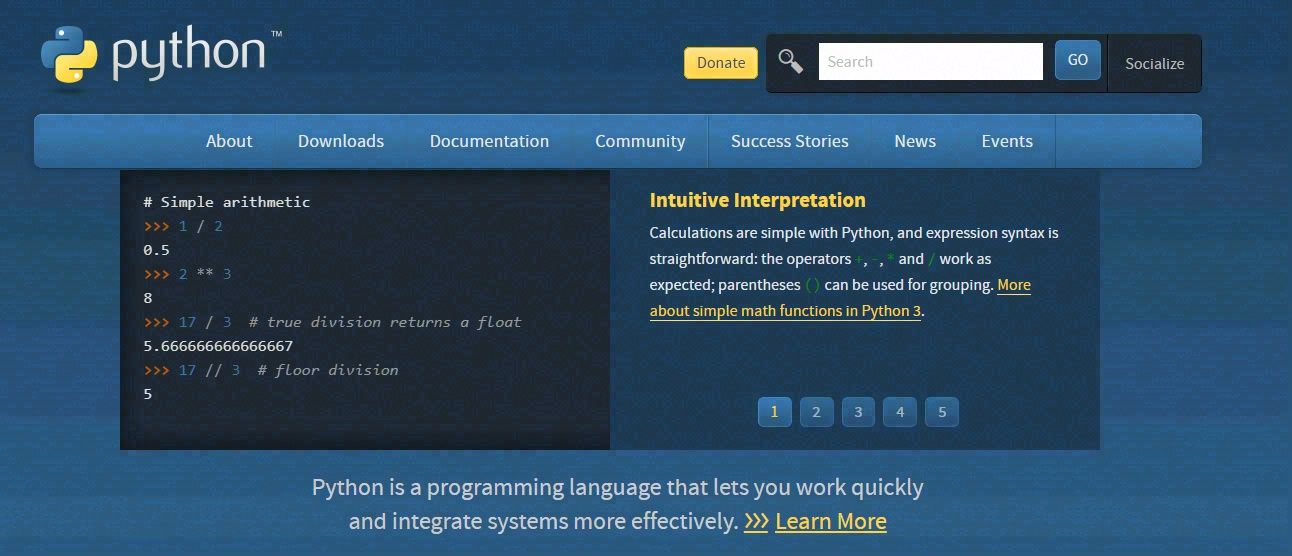This screenshot has width=1292, height=556.
Task: Open the About navigation menu
Action: (x=229, y=141)
